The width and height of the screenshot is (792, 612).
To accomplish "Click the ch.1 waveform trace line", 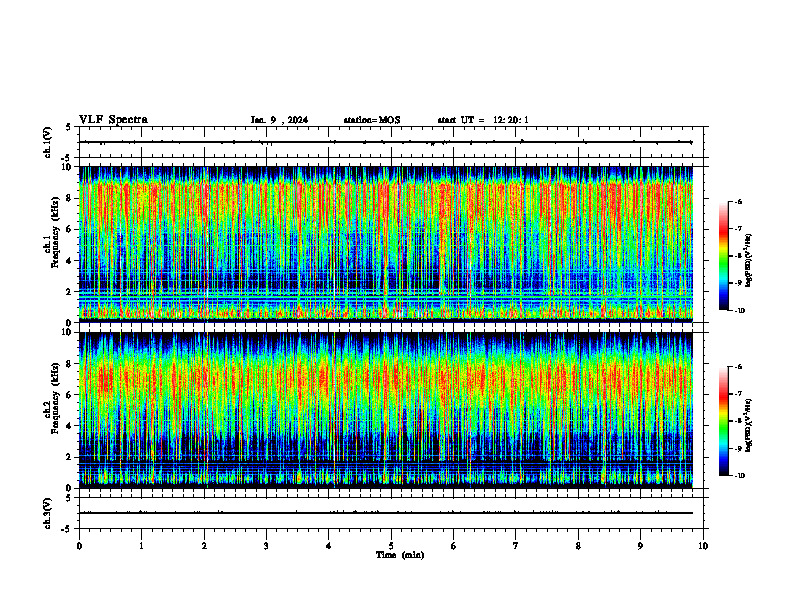I will pyautogui.click(x=385, y=142).
